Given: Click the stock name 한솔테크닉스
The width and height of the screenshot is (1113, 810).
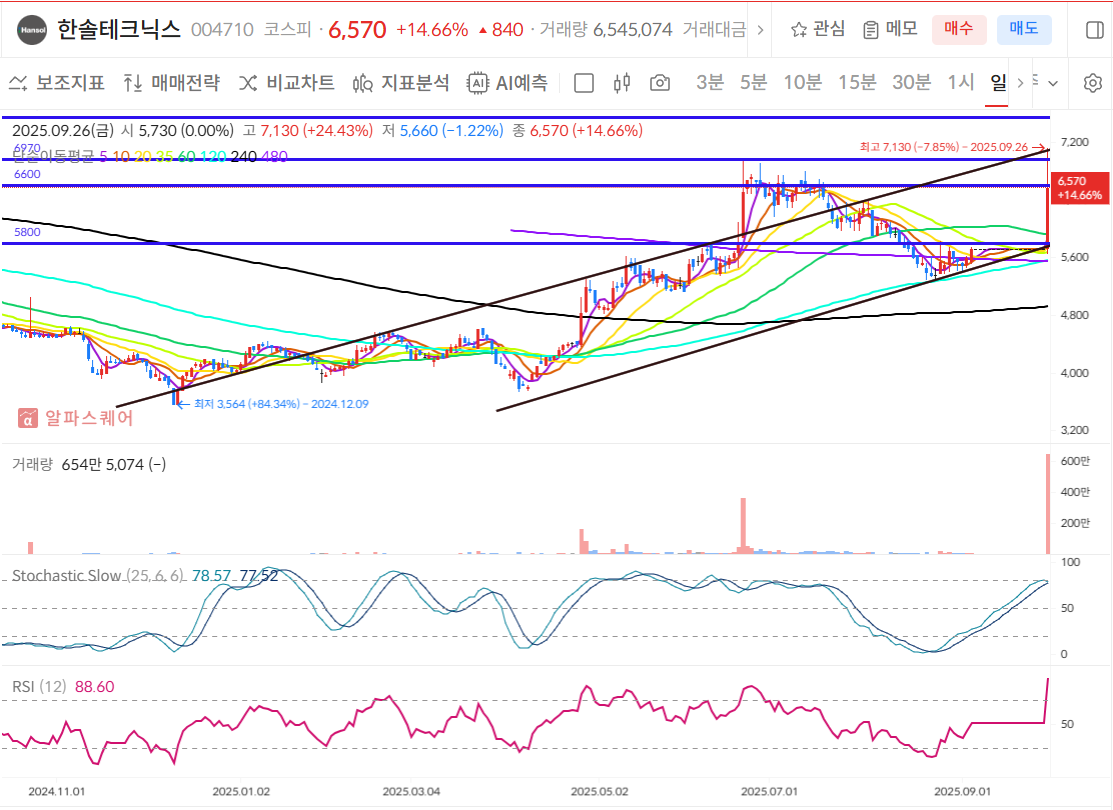Looking at the screenshot, I should pyautogui.click(x=119, y=29).
